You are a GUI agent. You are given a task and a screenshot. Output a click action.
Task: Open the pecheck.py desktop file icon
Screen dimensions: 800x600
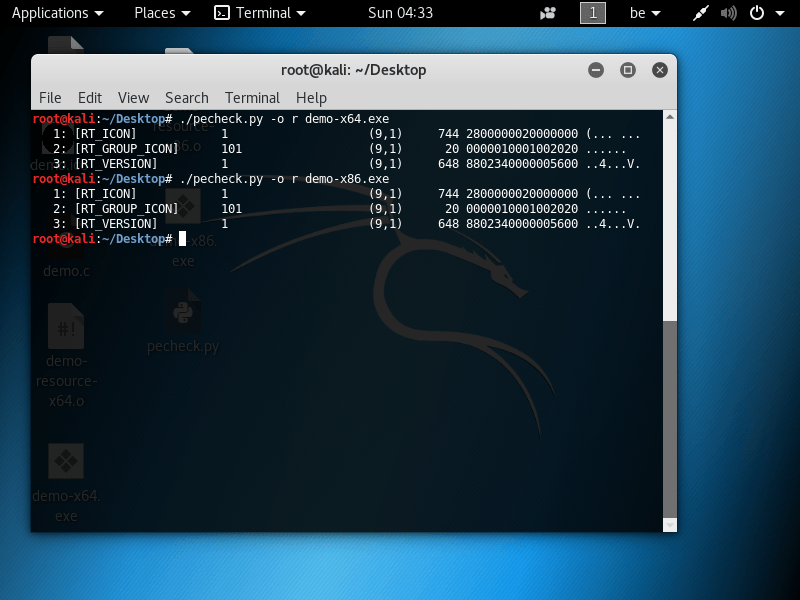183,312
